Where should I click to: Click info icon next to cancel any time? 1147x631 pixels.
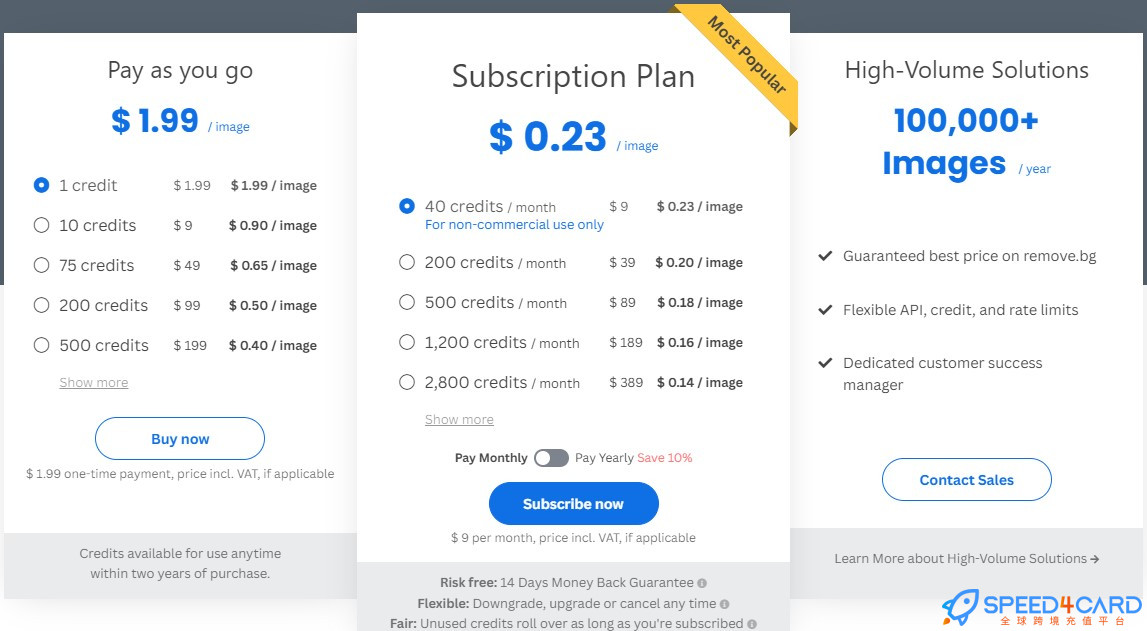click(x=724, y=604)
